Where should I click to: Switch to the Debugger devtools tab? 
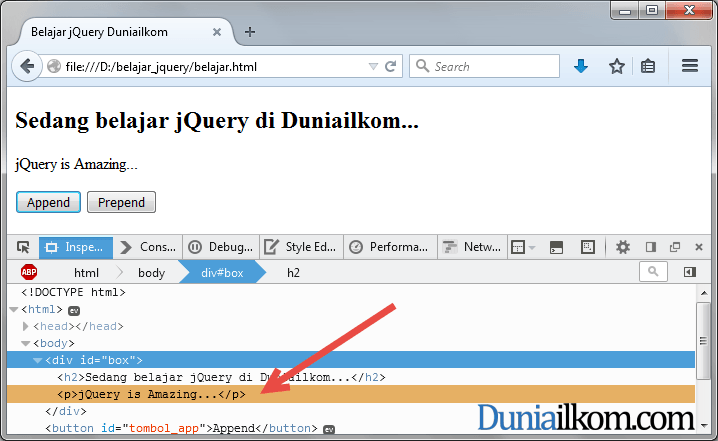coord(221,247)
